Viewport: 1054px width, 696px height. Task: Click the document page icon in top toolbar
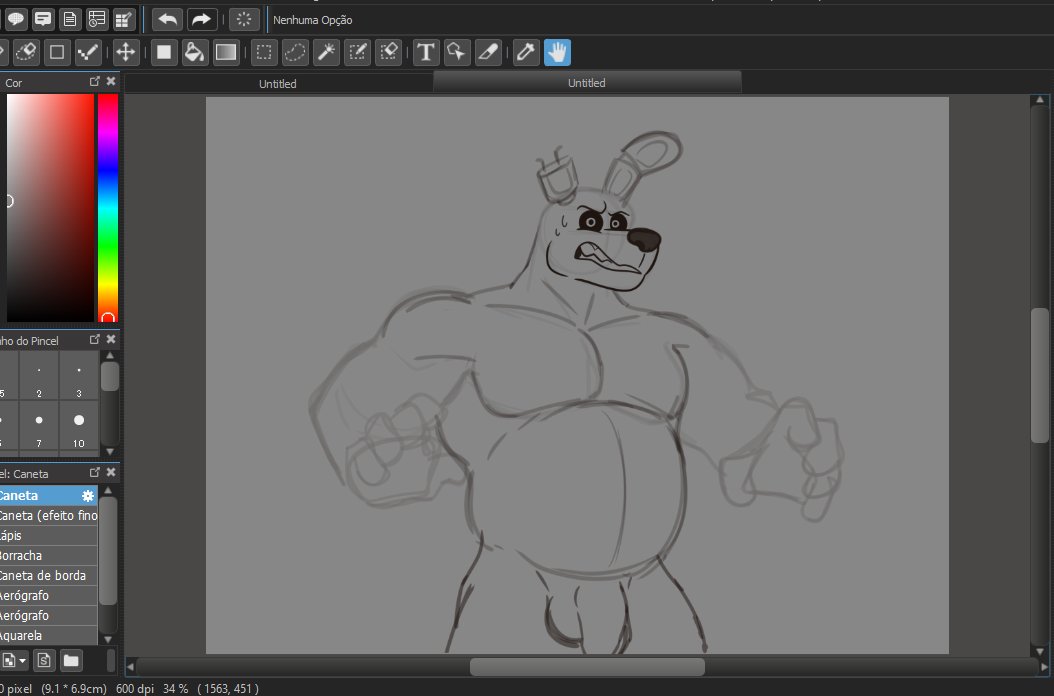70,20
